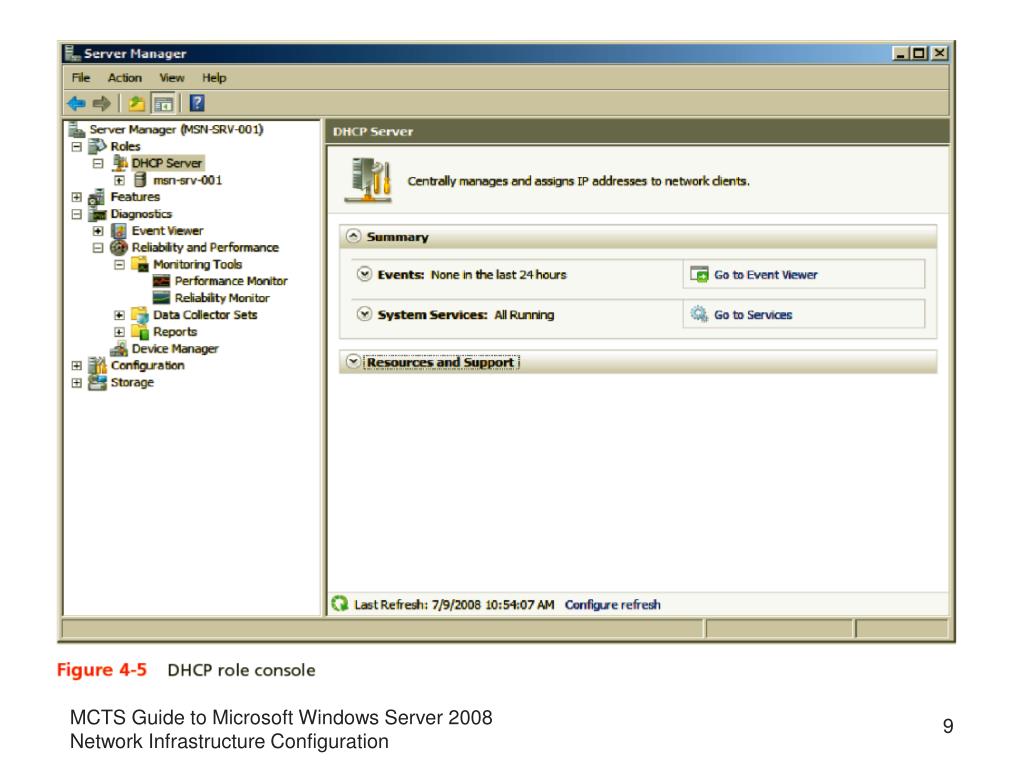Collapse the DHCP Server tree node
The height and width of the screenshot is (768, 1024).
(x=98, y=163)
